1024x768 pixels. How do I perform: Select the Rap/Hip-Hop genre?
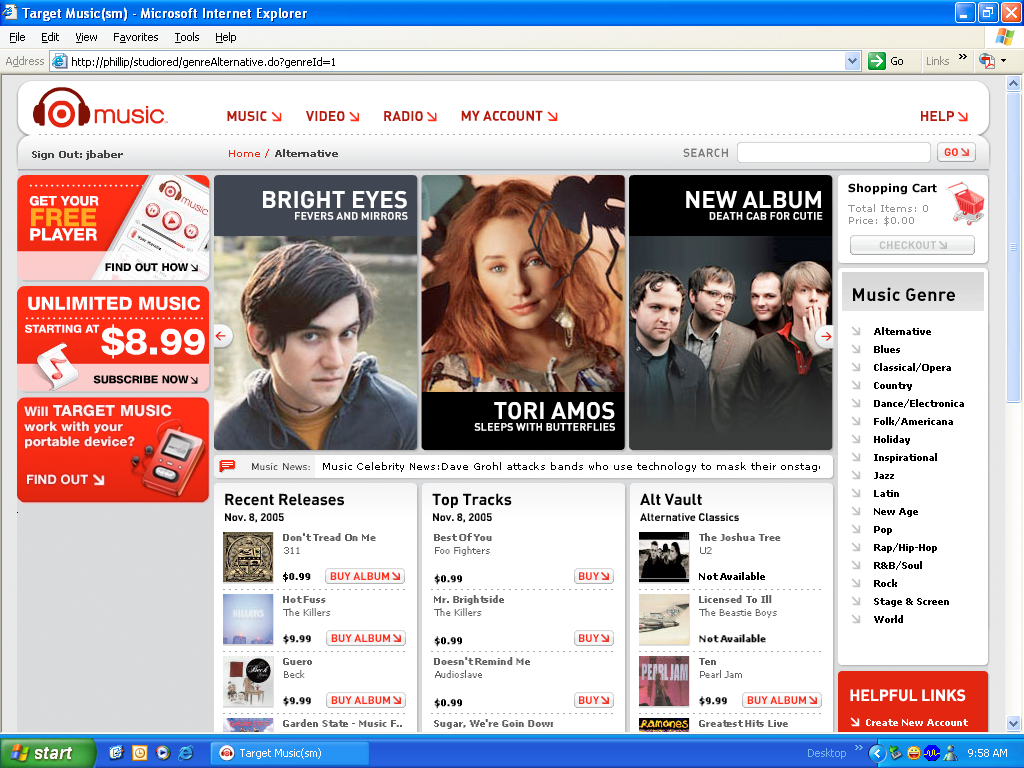coord(905,547)
